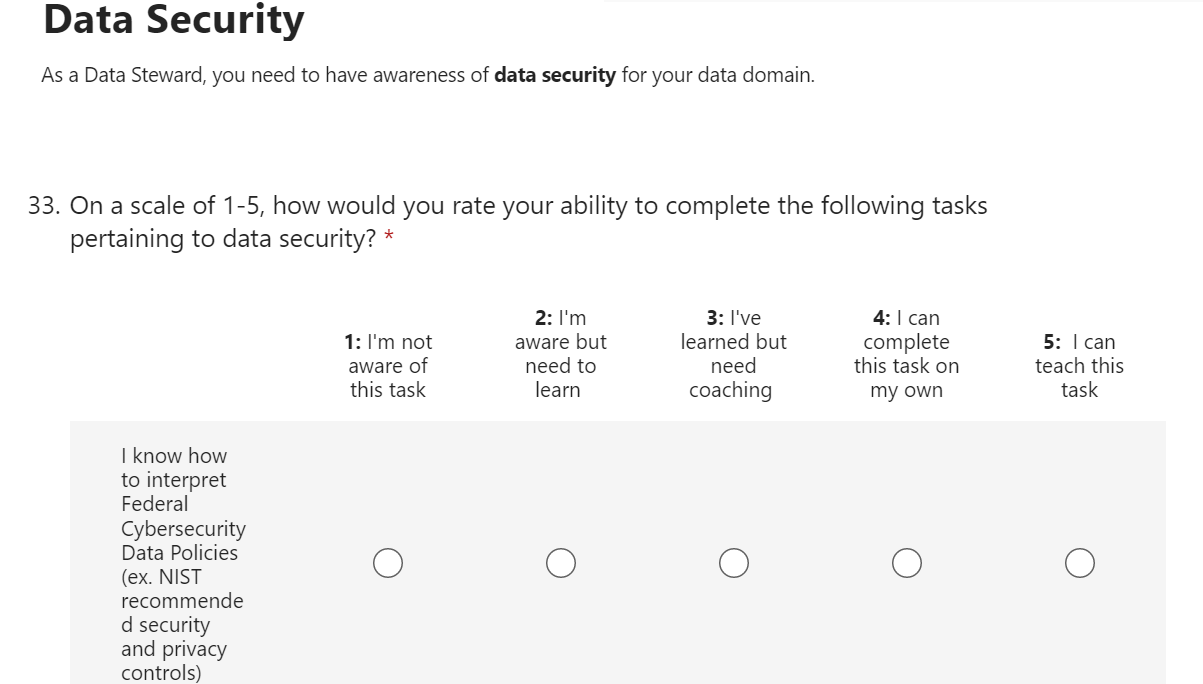Click the "3: I've learned but need coaching" header
The width and height of the screenshot is (1203, 684).
click(x=733, y=354)
